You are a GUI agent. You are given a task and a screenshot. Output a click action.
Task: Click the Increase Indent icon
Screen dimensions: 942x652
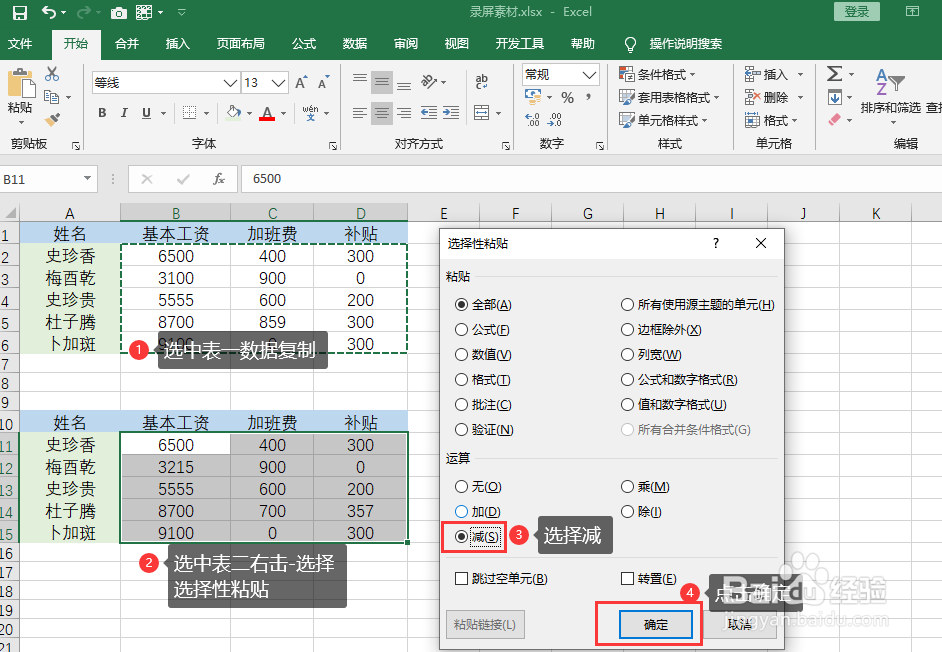tap(451, 112)
